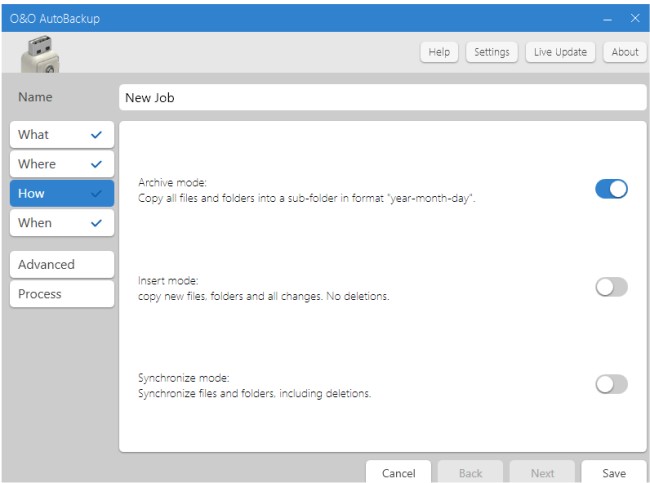
Task: Show the About dialog
Action: (x=625, y=52)
